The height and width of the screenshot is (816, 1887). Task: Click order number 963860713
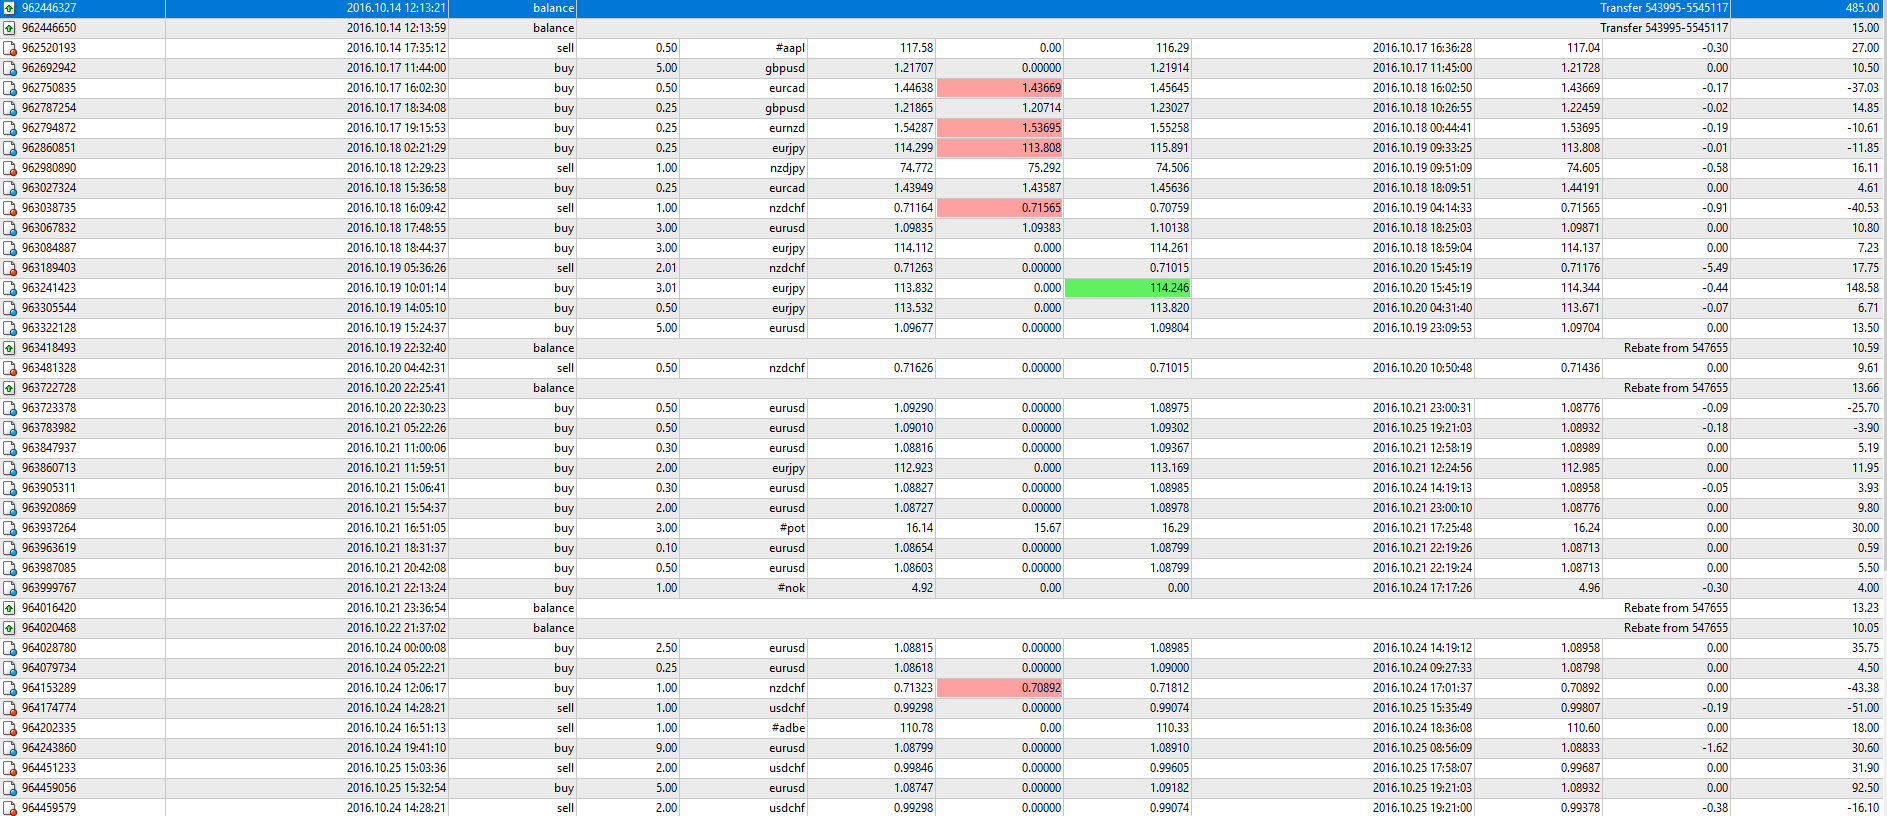coord(49,468)
